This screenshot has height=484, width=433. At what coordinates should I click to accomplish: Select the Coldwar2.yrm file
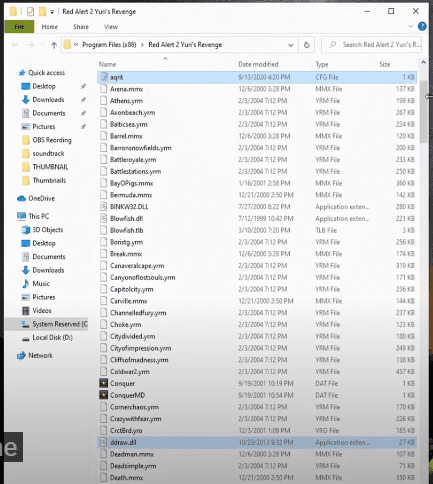tap(257, 371)
